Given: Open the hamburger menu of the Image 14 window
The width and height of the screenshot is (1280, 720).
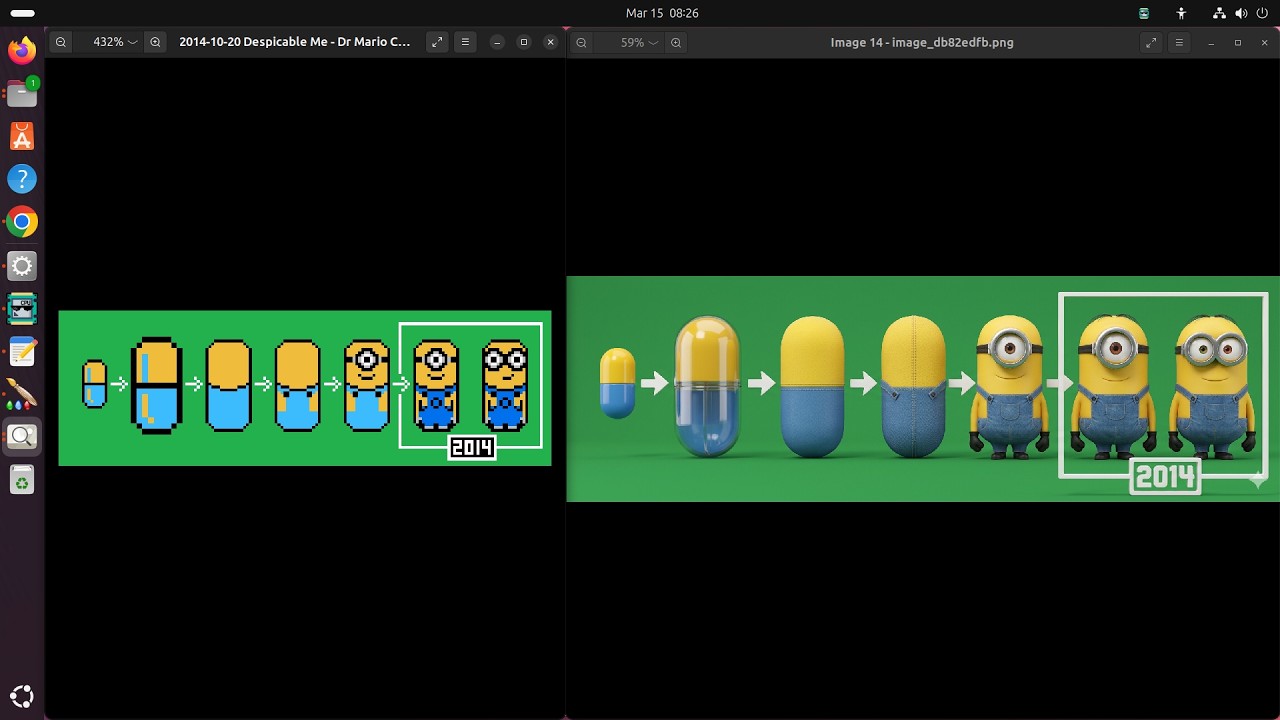Looking at the screenshot, I should tap(1179, 42).
